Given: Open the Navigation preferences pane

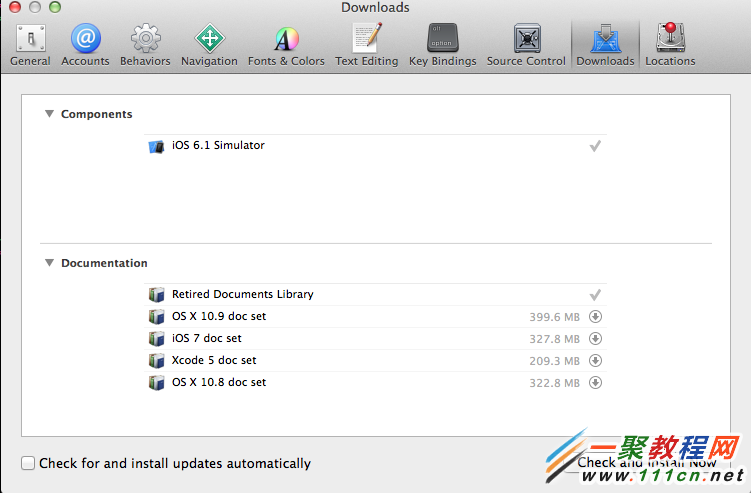Looking at the screenshot, I should coord(209,45).
